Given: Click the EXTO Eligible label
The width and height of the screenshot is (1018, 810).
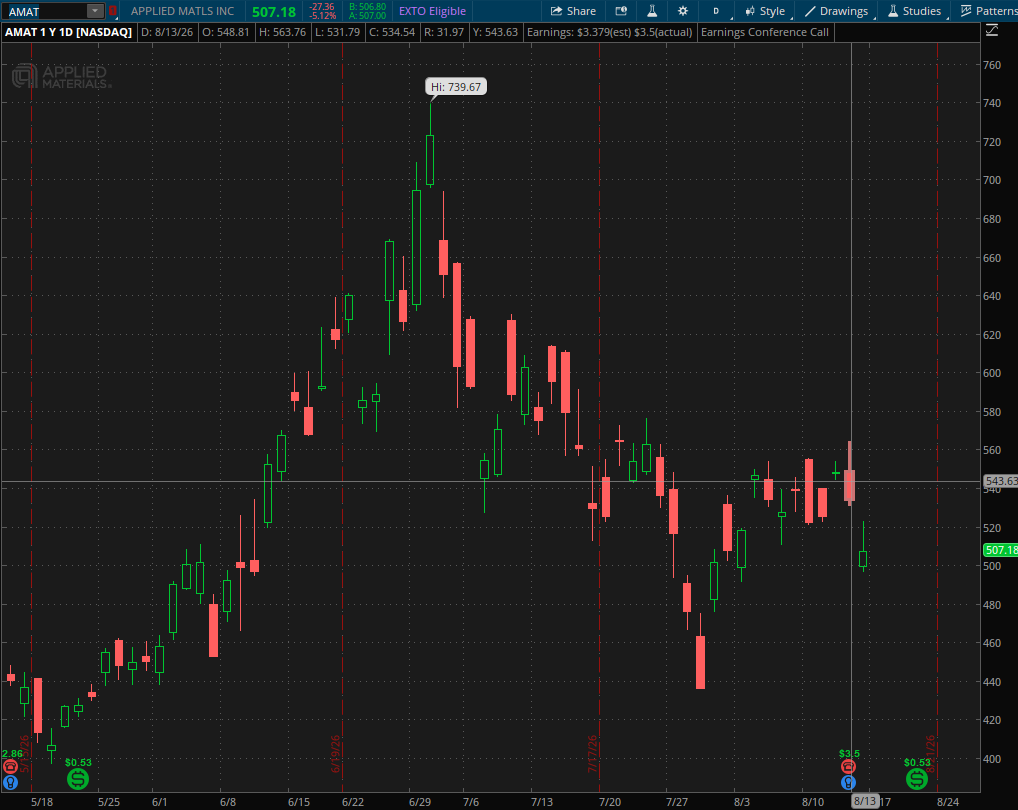Looking at the screenshot, I should [432, 11].
